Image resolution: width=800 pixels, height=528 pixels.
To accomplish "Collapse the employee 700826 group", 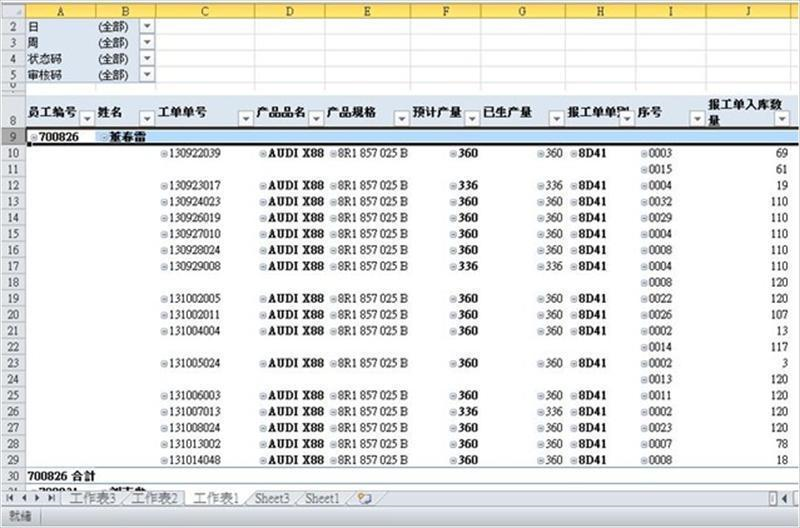I will 34,137.
